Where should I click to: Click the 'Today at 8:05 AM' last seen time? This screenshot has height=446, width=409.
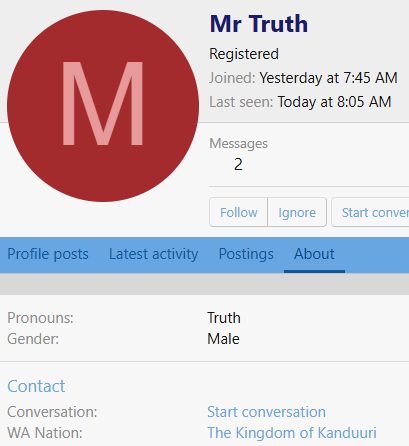(x=334, y=102)
